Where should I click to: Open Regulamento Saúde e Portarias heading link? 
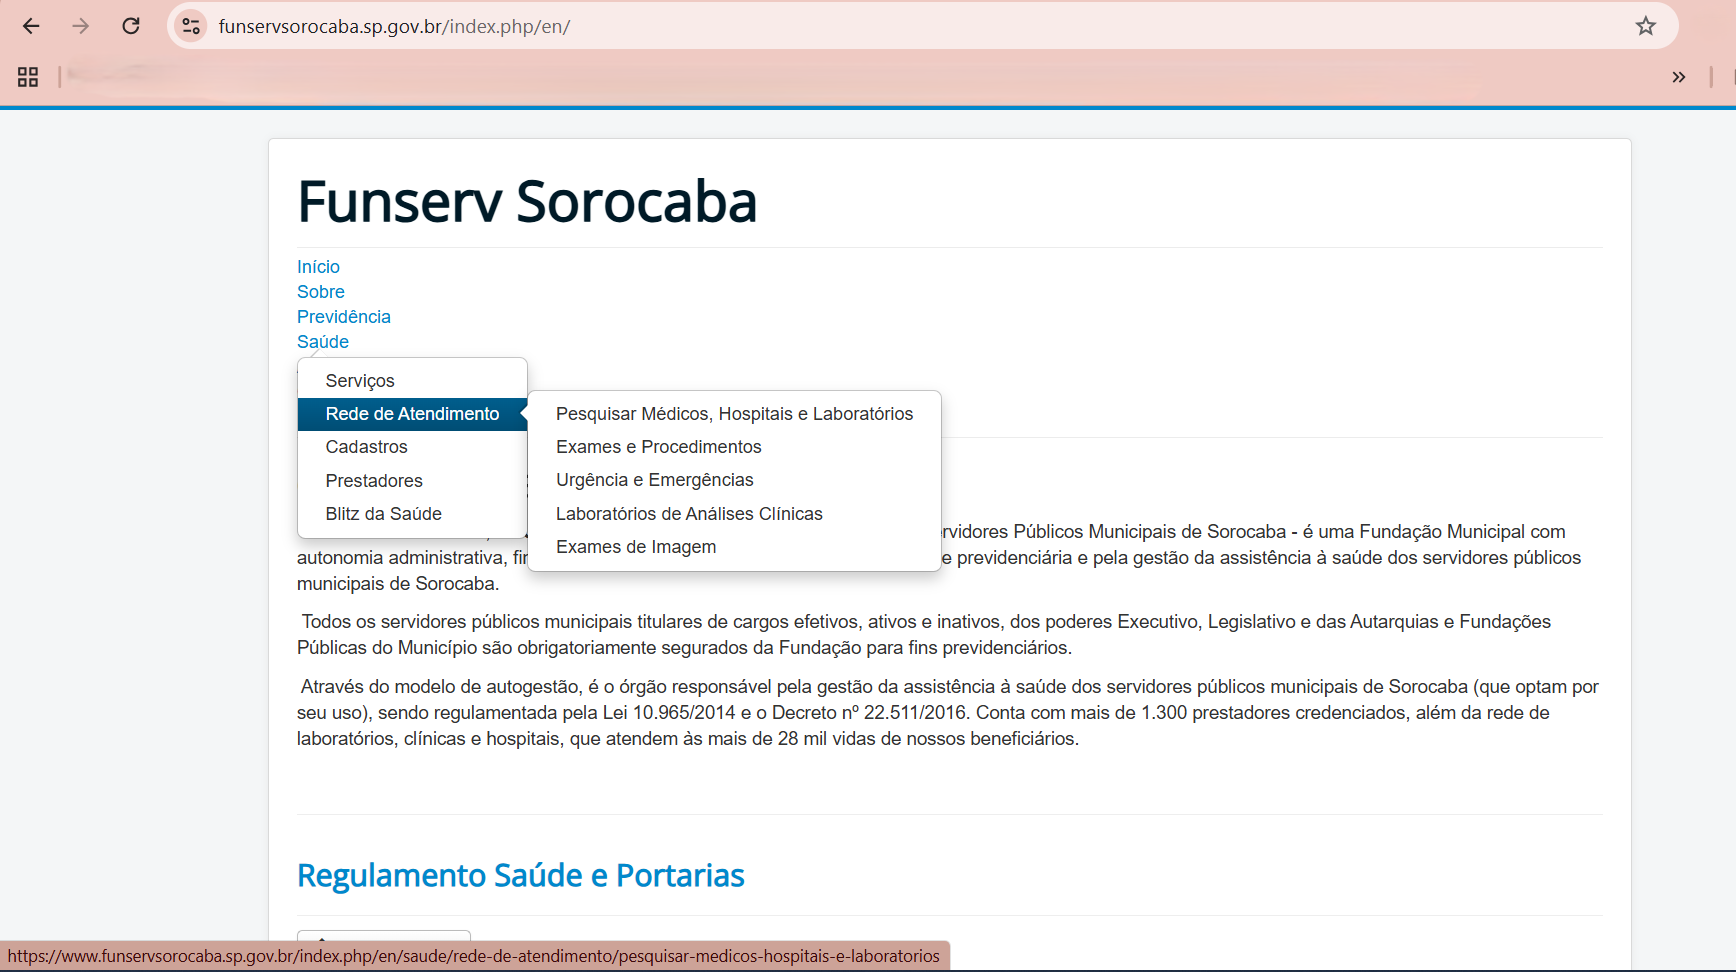click(521, 875)
